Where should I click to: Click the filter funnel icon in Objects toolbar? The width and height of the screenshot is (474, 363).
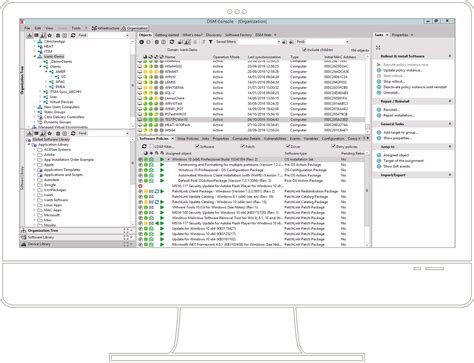tap(211, 42)
